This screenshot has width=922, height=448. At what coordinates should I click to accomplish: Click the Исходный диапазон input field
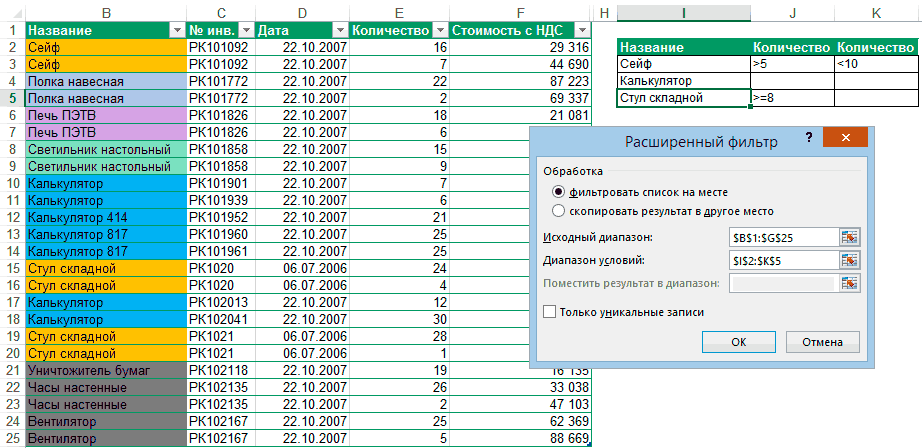pyautogui.click(x=782, y=237)
